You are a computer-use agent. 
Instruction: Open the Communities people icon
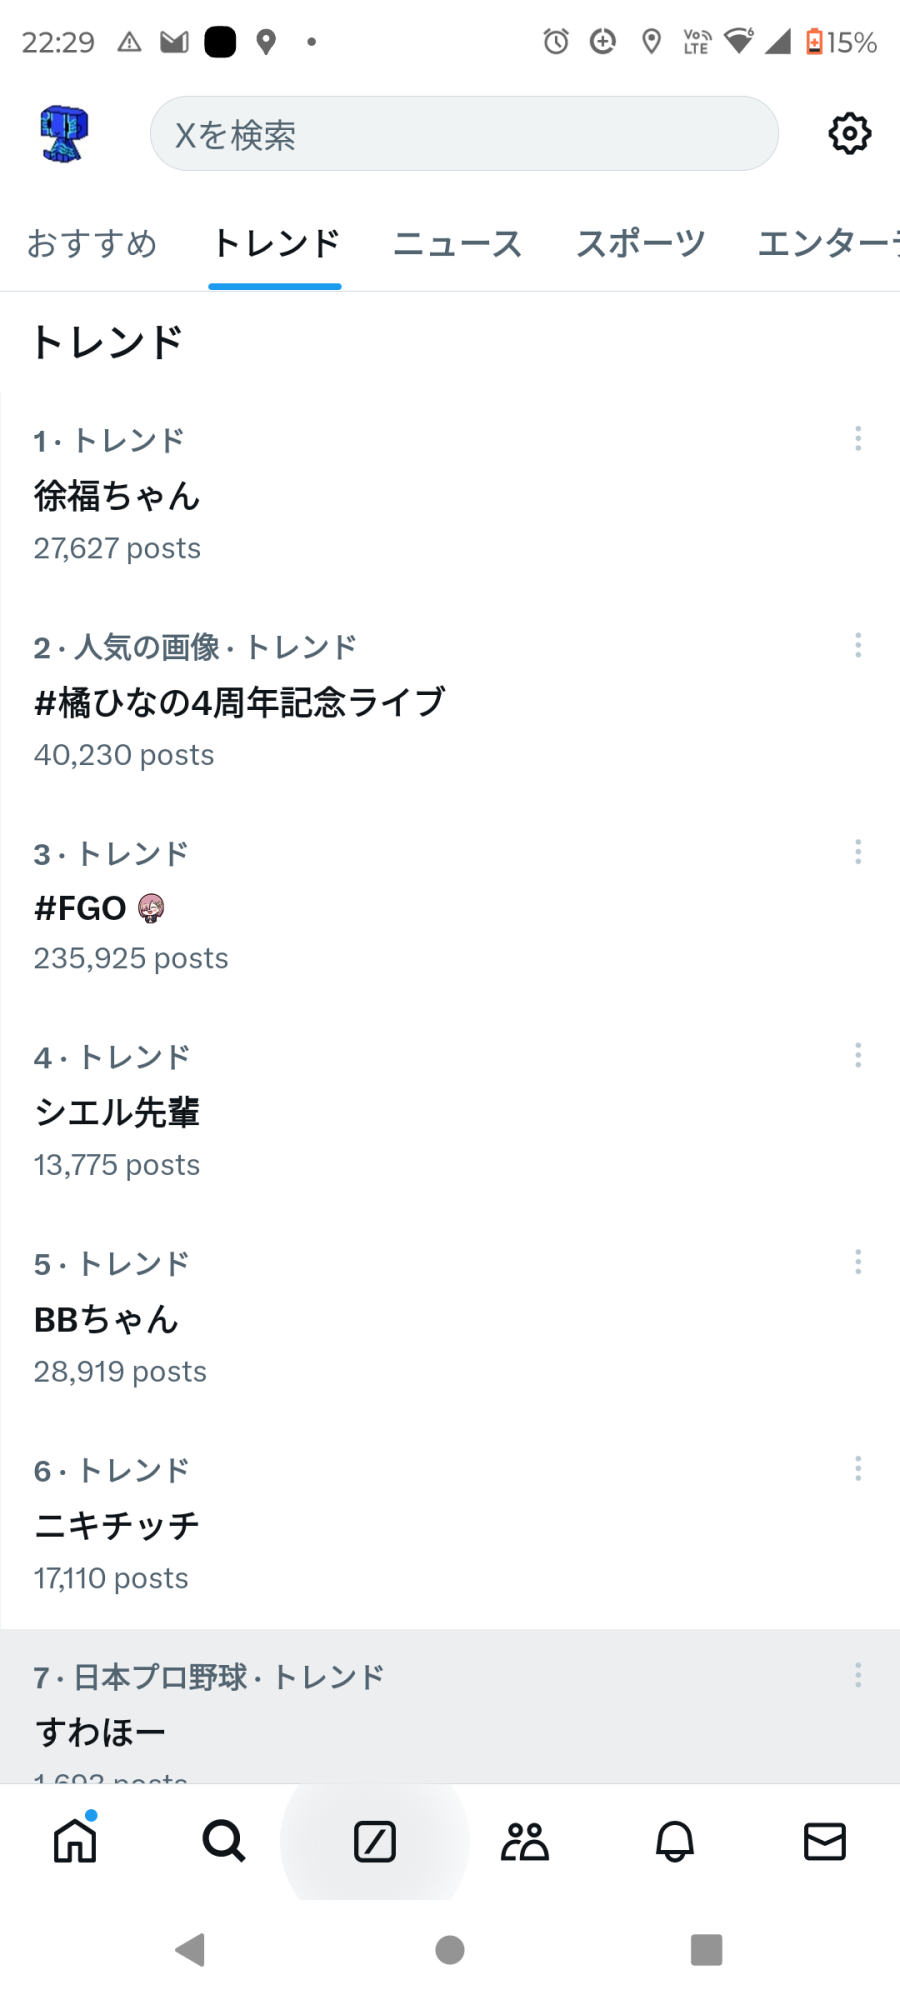[525, 1841]
